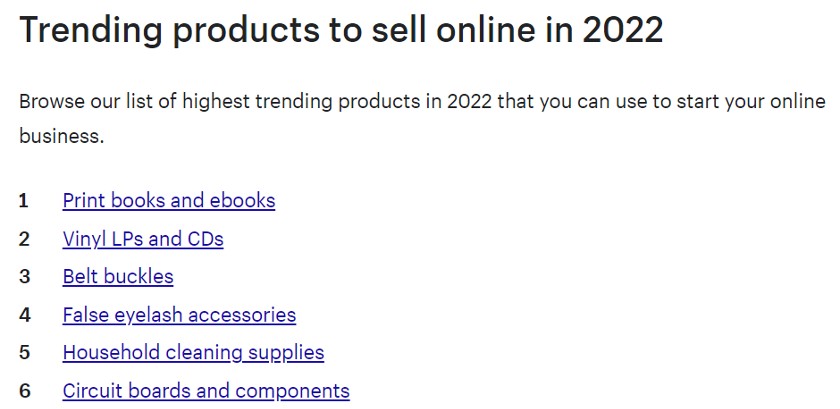This screenshot has height=409, width=840.
Task: Click list number 6 beside Circuit boards
Action: tap(25, 391)
